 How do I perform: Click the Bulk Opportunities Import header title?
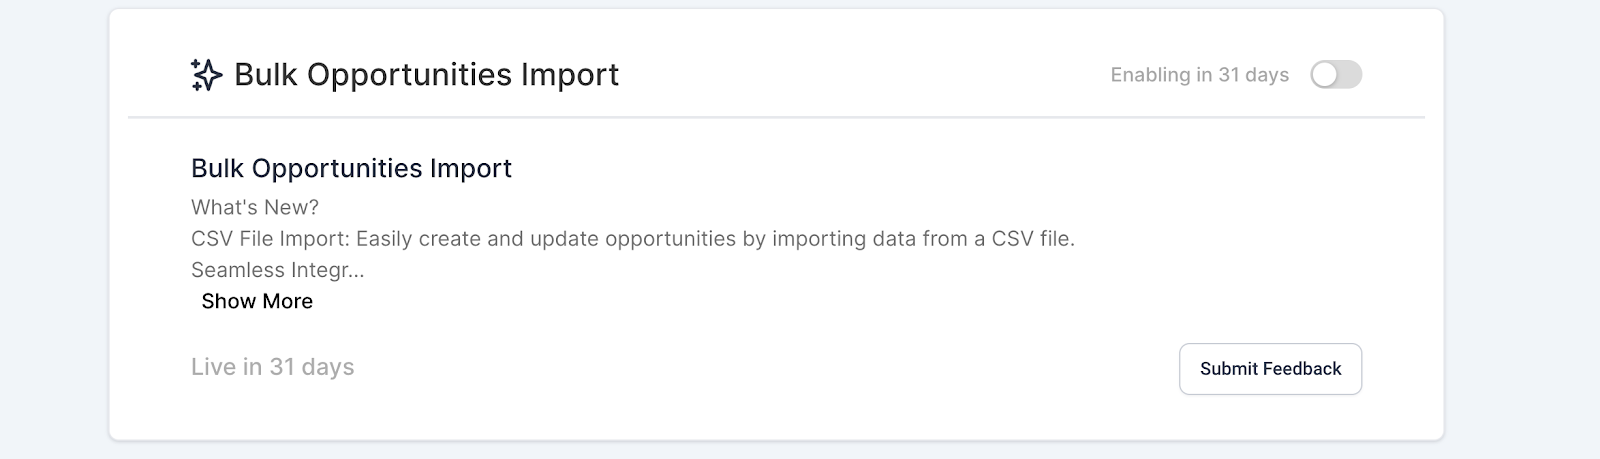[427, 75]
